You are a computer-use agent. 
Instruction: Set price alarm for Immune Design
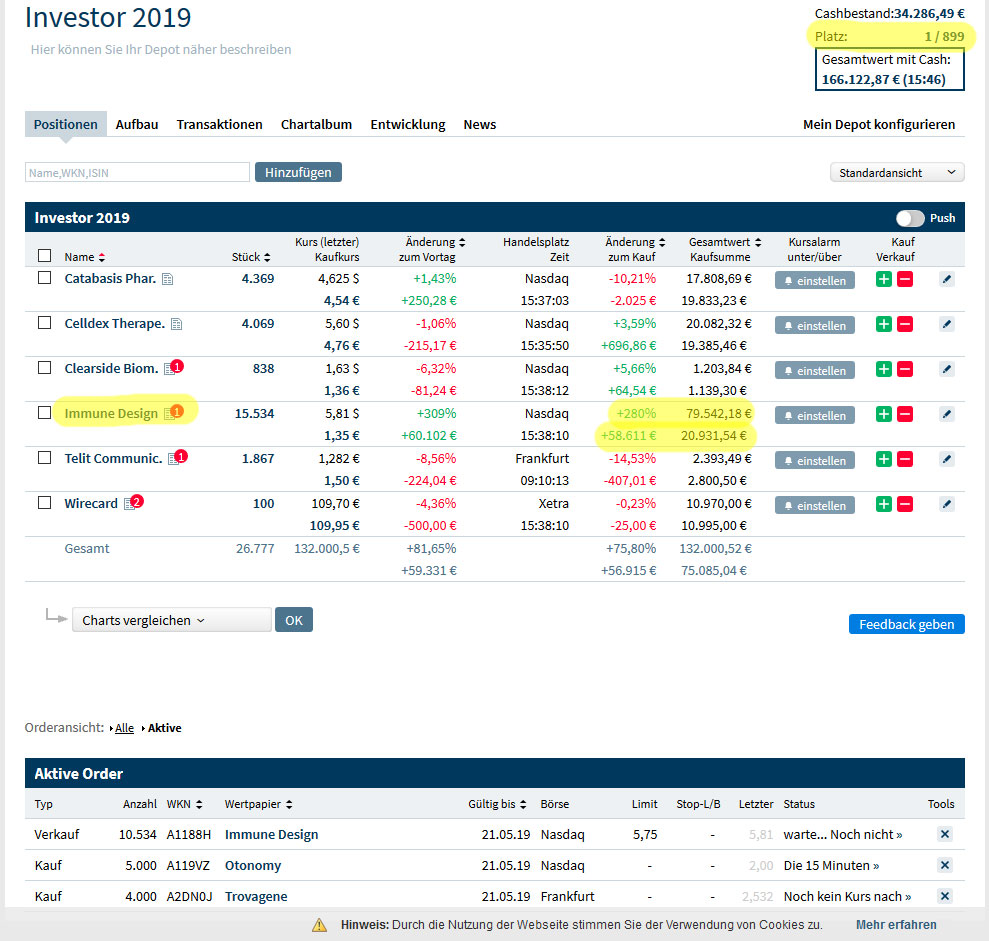tap(814, 416)
